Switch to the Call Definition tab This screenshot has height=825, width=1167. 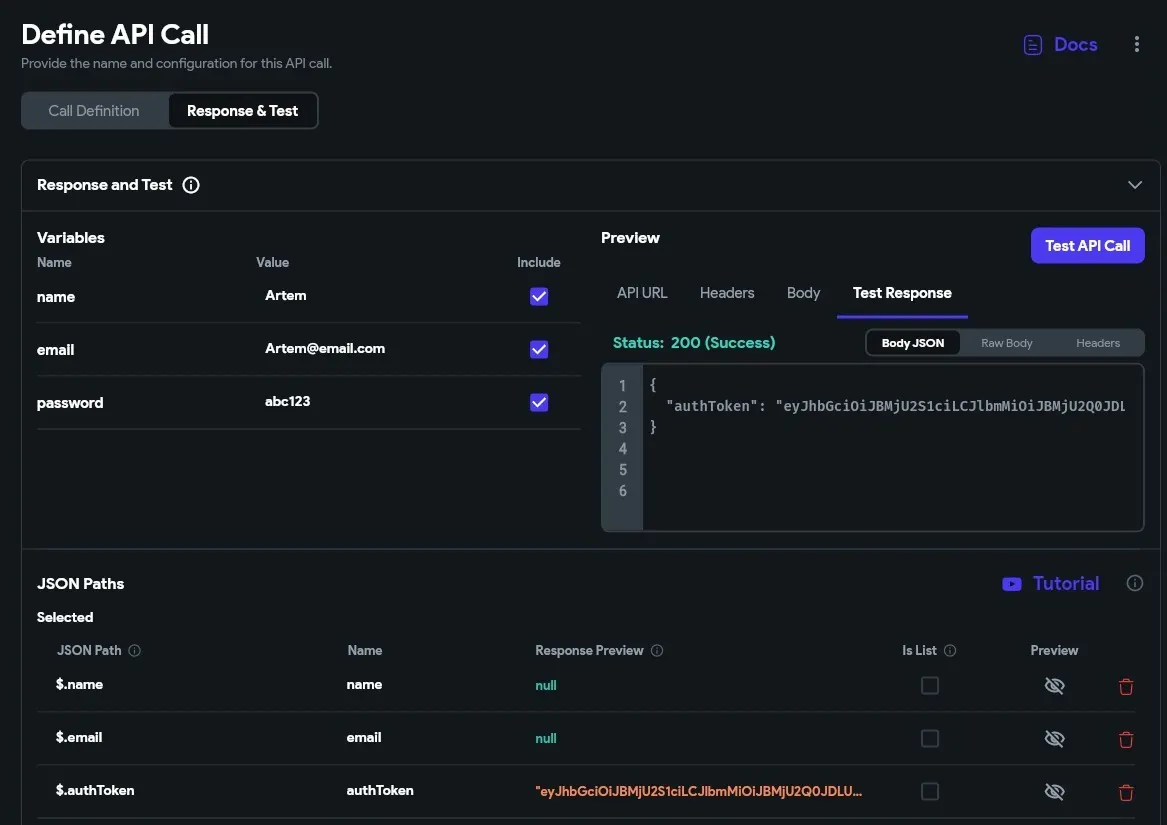pyautogui.click(x=94, y=111)
